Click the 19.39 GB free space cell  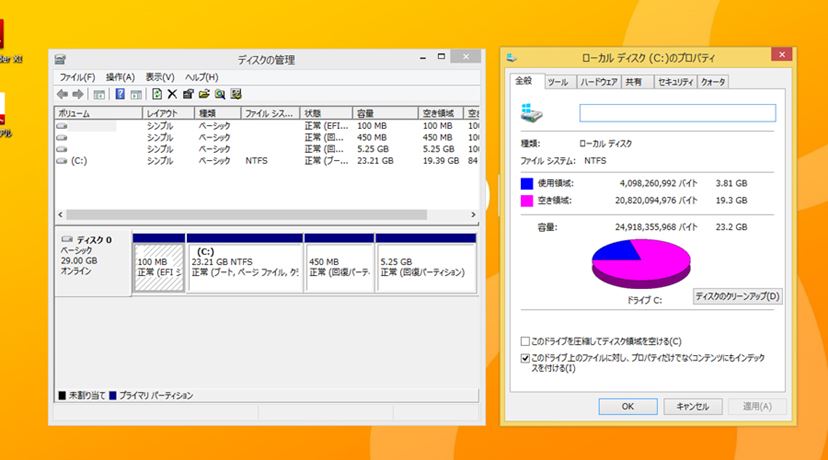441,161
